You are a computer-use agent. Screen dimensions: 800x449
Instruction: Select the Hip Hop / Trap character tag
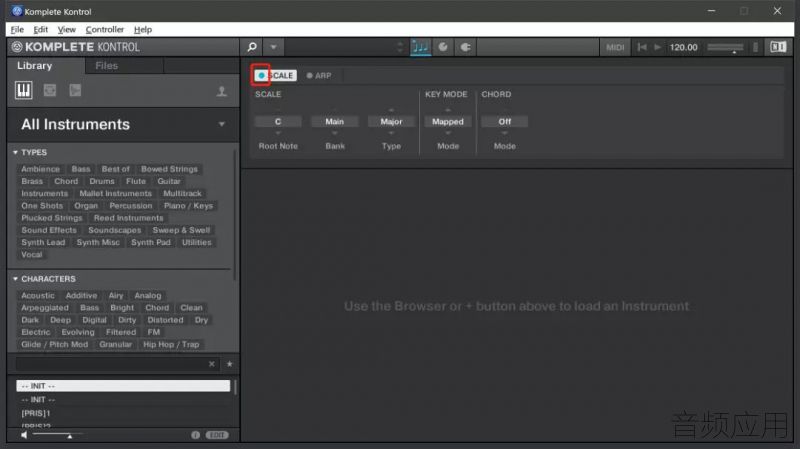(x=171, y=344)
